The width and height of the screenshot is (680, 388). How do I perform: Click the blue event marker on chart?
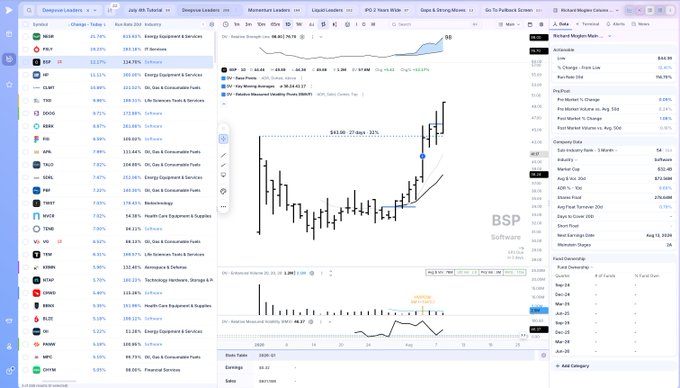422,156
